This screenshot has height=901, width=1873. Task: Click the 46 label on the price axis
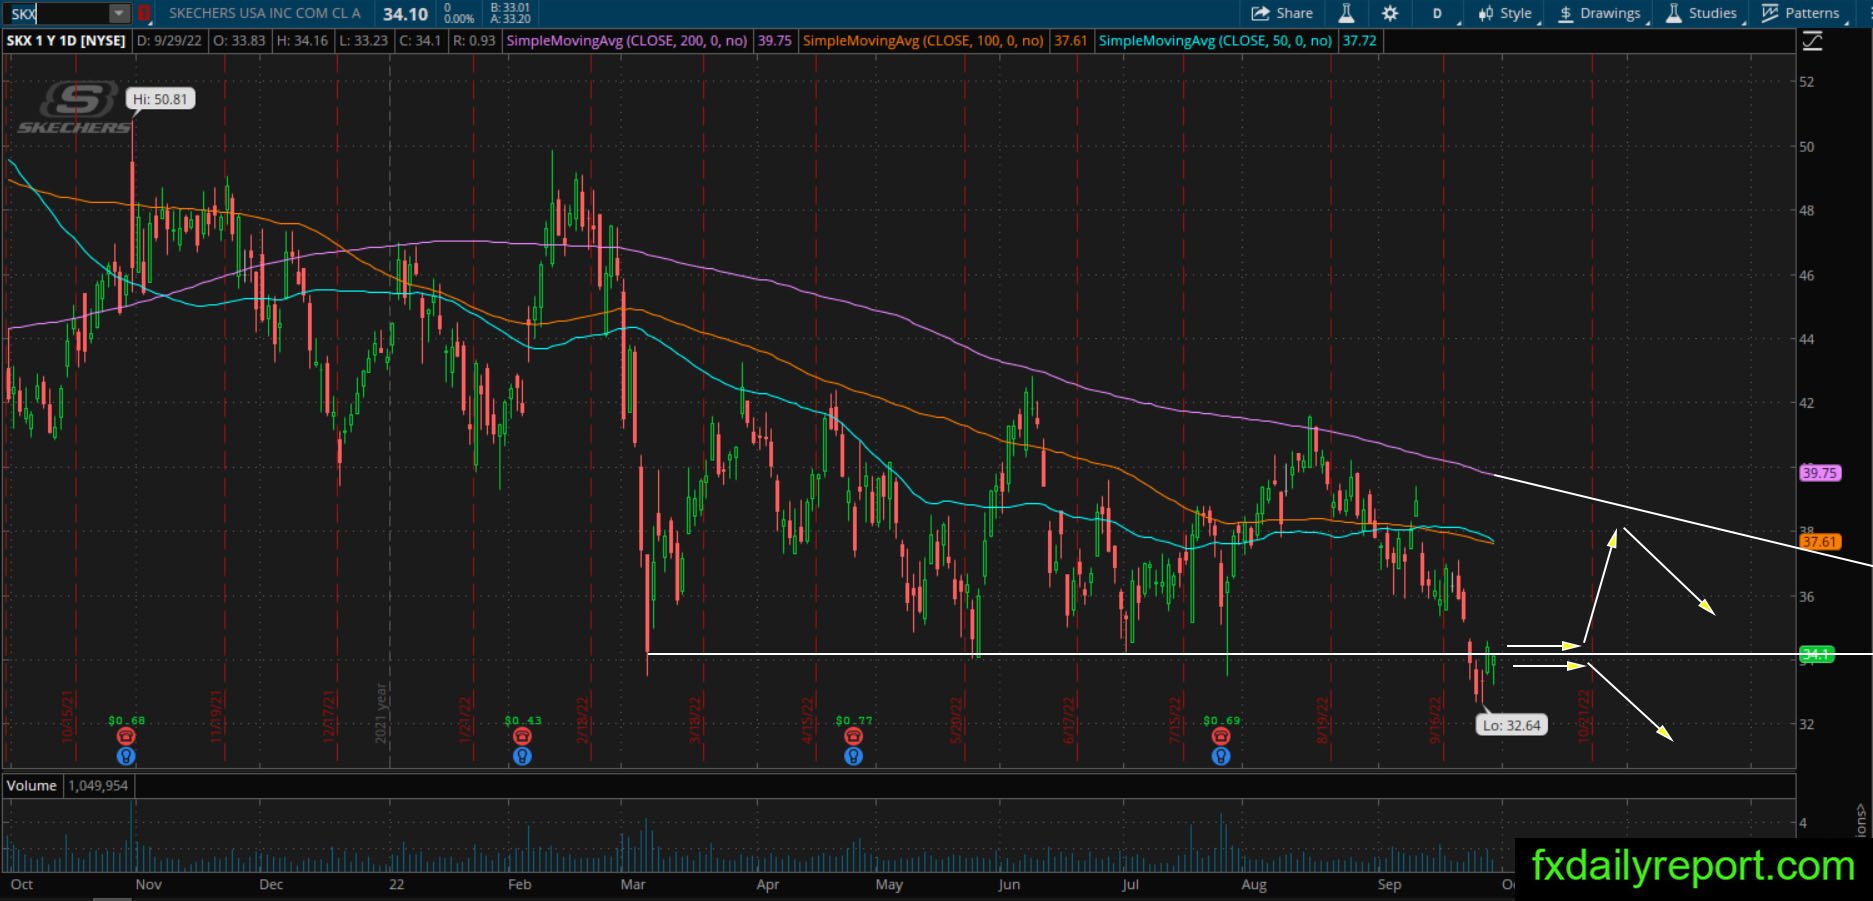tap(1806, 275)
